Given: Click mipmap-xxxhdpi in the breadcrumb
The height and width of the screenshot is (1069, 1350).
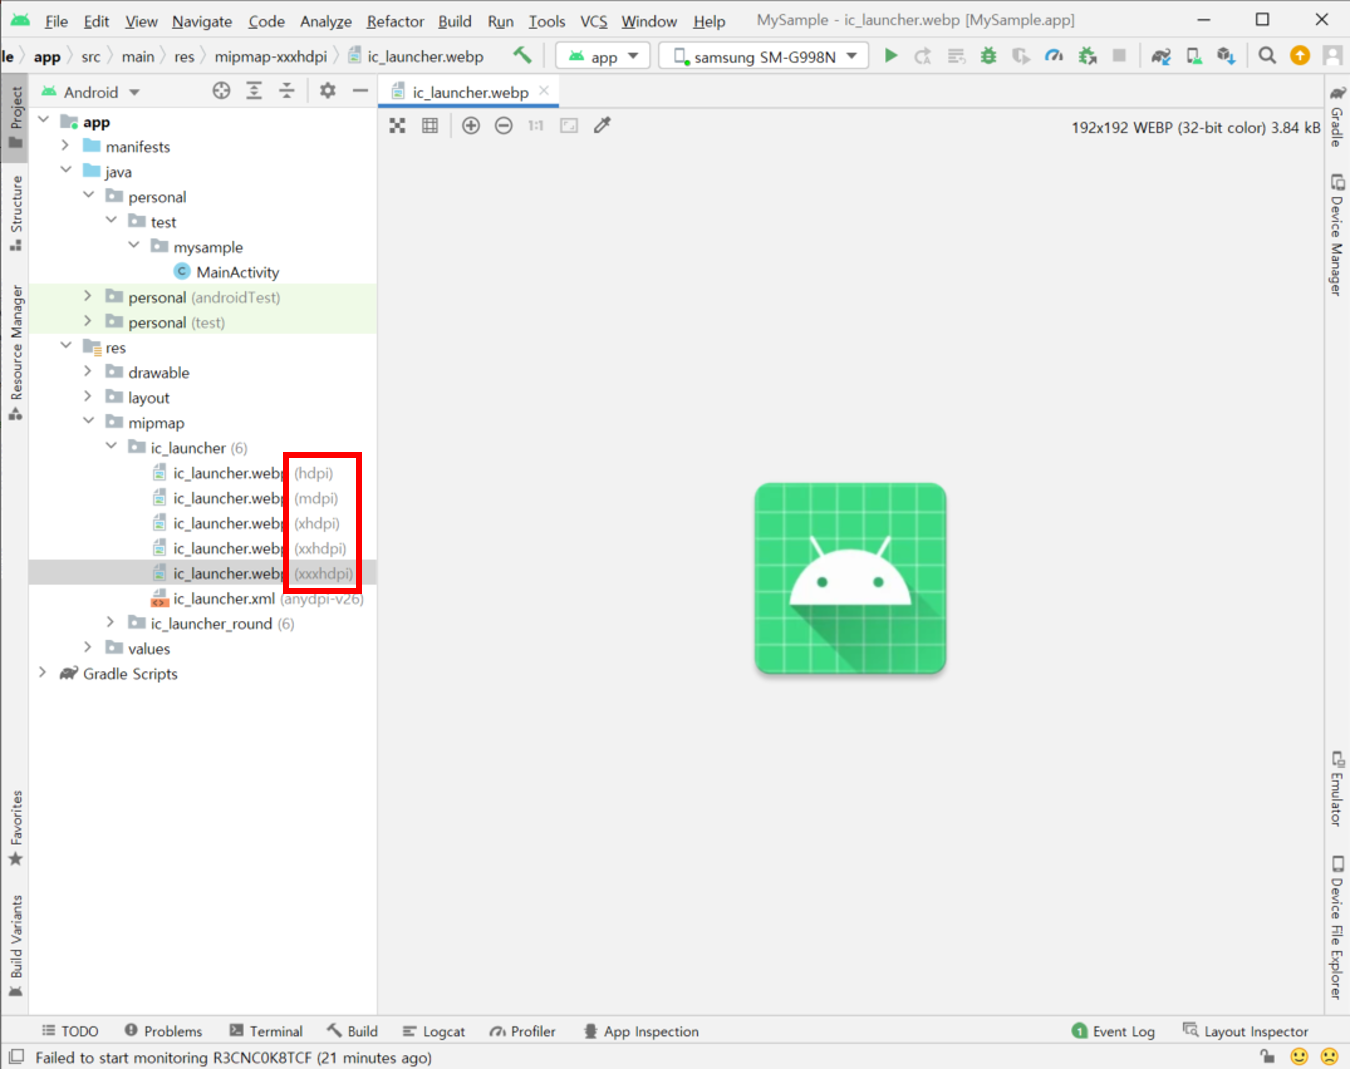Looking at the screenshot, I should coord(270,57).
